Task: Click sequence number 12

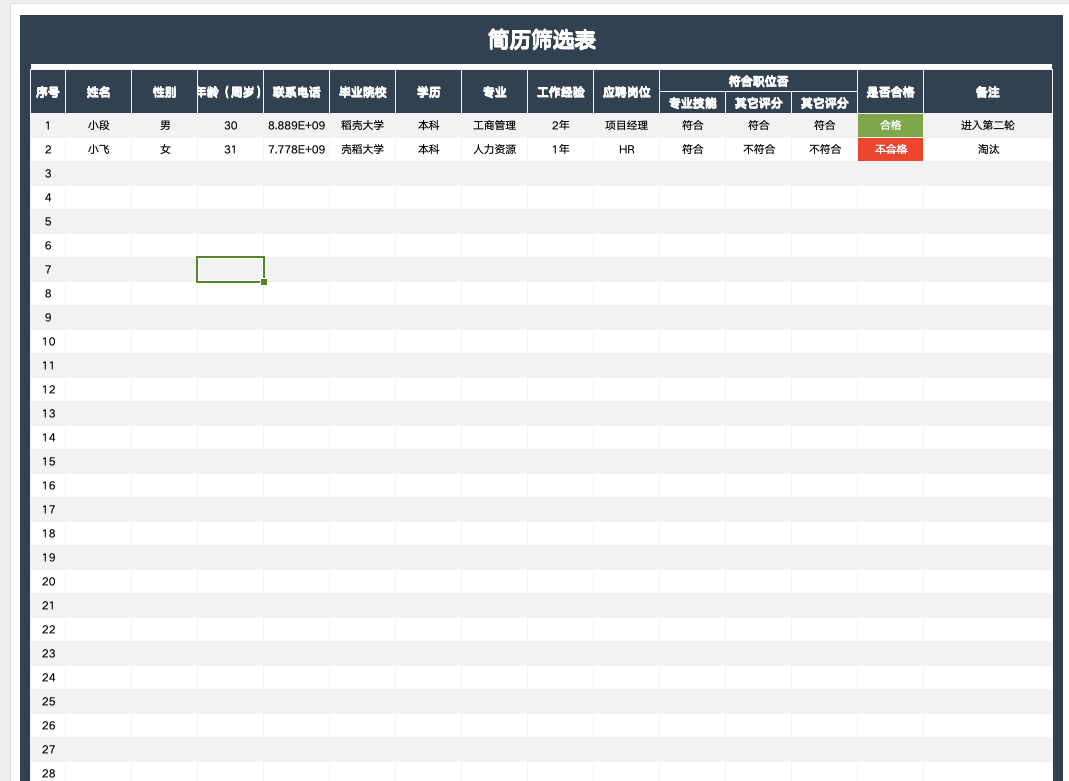Action: click(48, 390)
